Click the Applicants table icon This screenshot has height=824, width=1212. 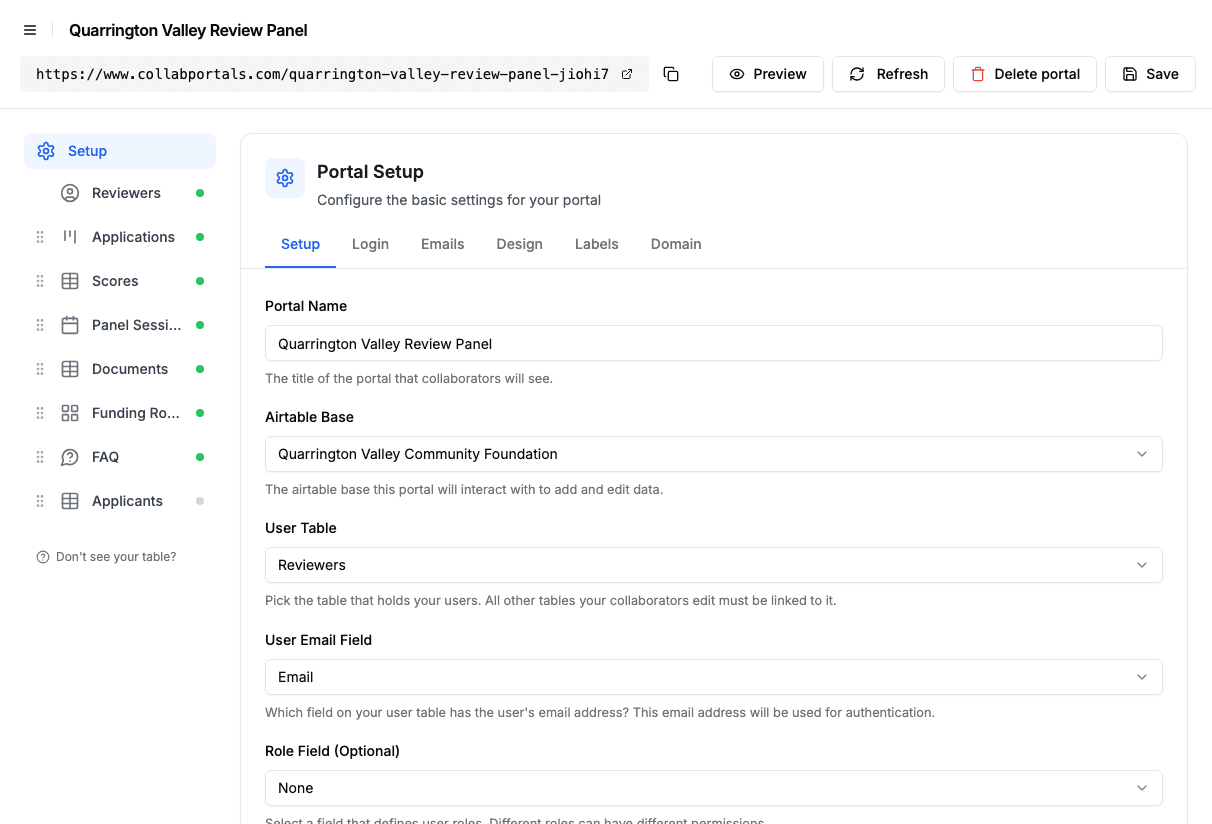point(70,501)
